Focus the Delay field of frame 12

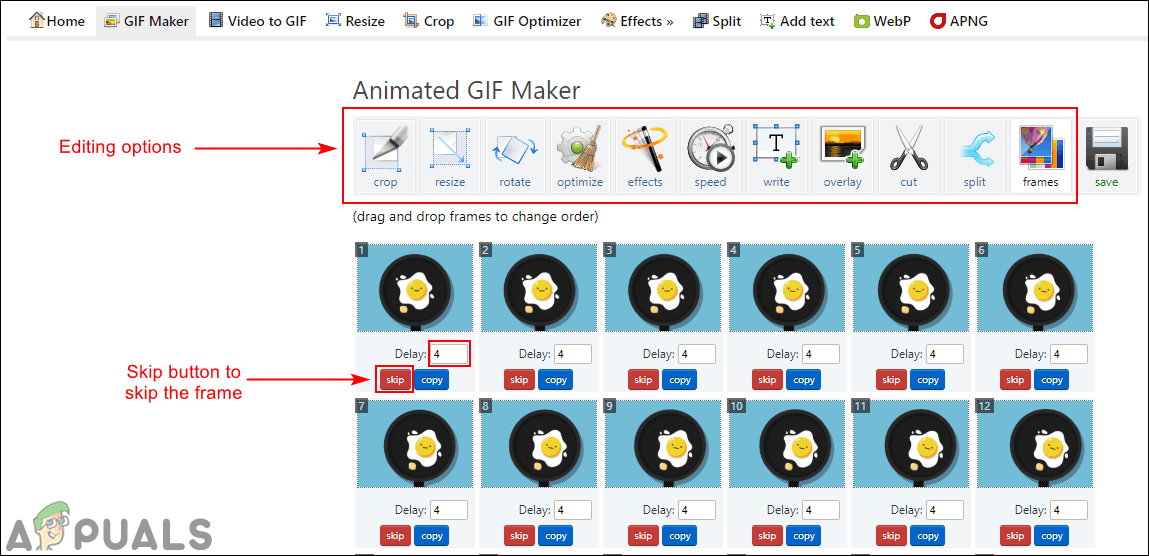[1069, 510]
